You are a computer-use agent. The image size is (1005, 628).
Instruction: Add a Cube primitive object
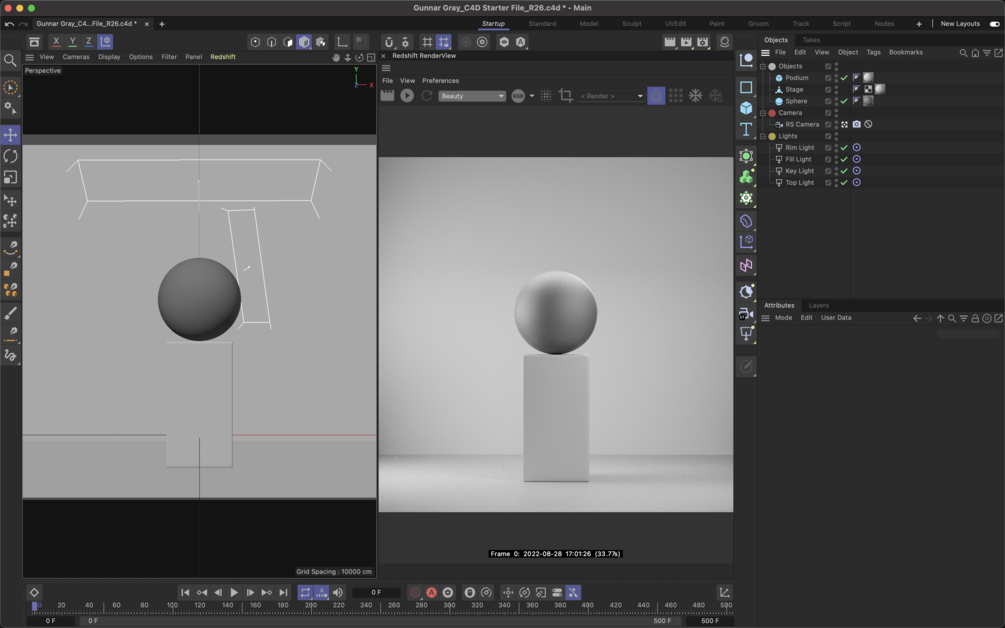point(746,108)
